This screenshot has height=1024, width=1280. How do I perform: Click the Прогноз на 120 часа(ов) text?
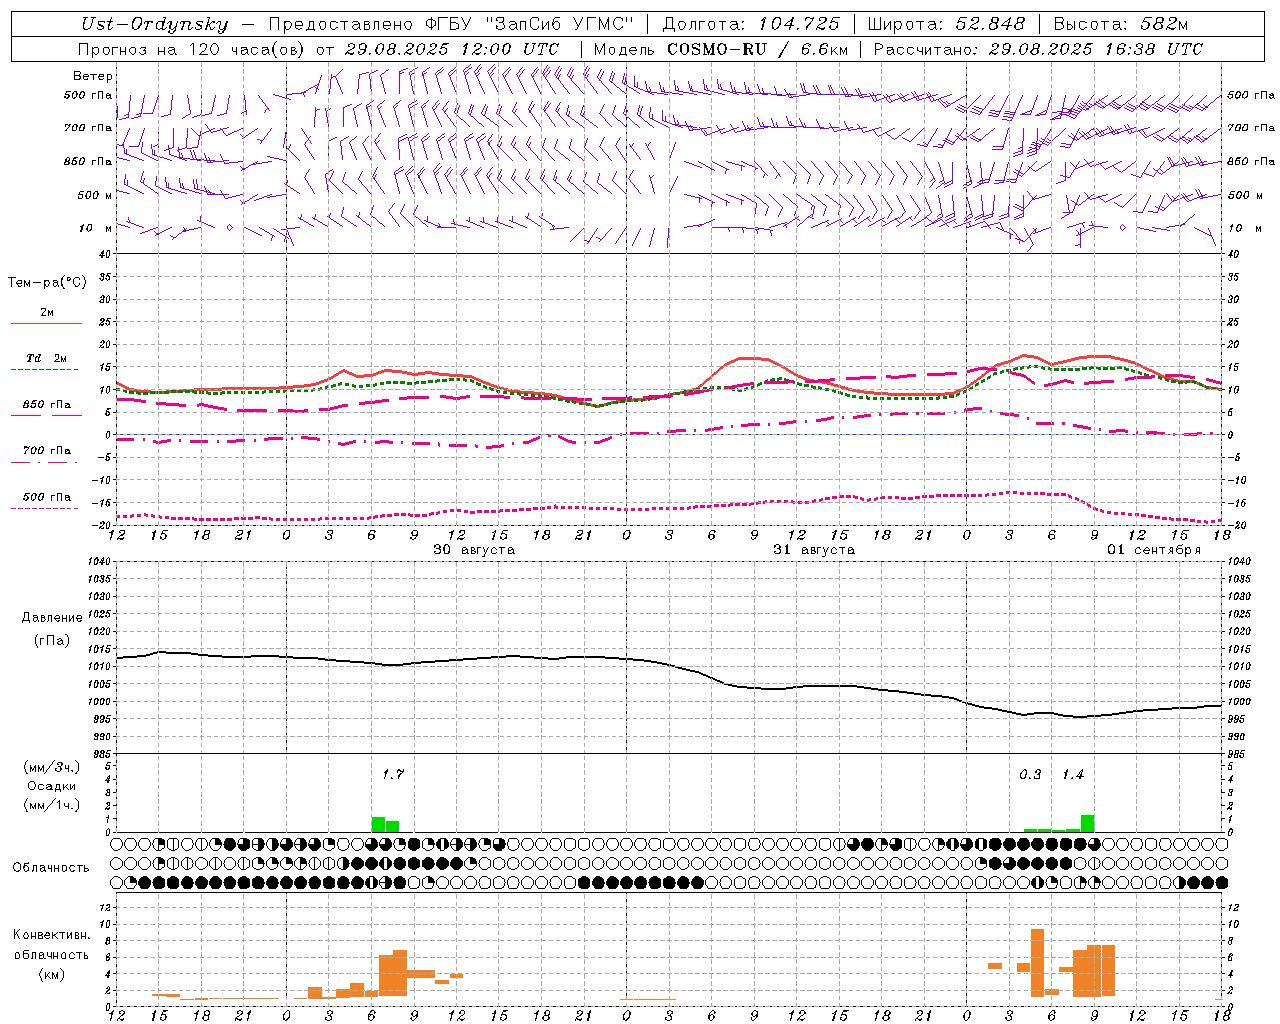[192, 49]
